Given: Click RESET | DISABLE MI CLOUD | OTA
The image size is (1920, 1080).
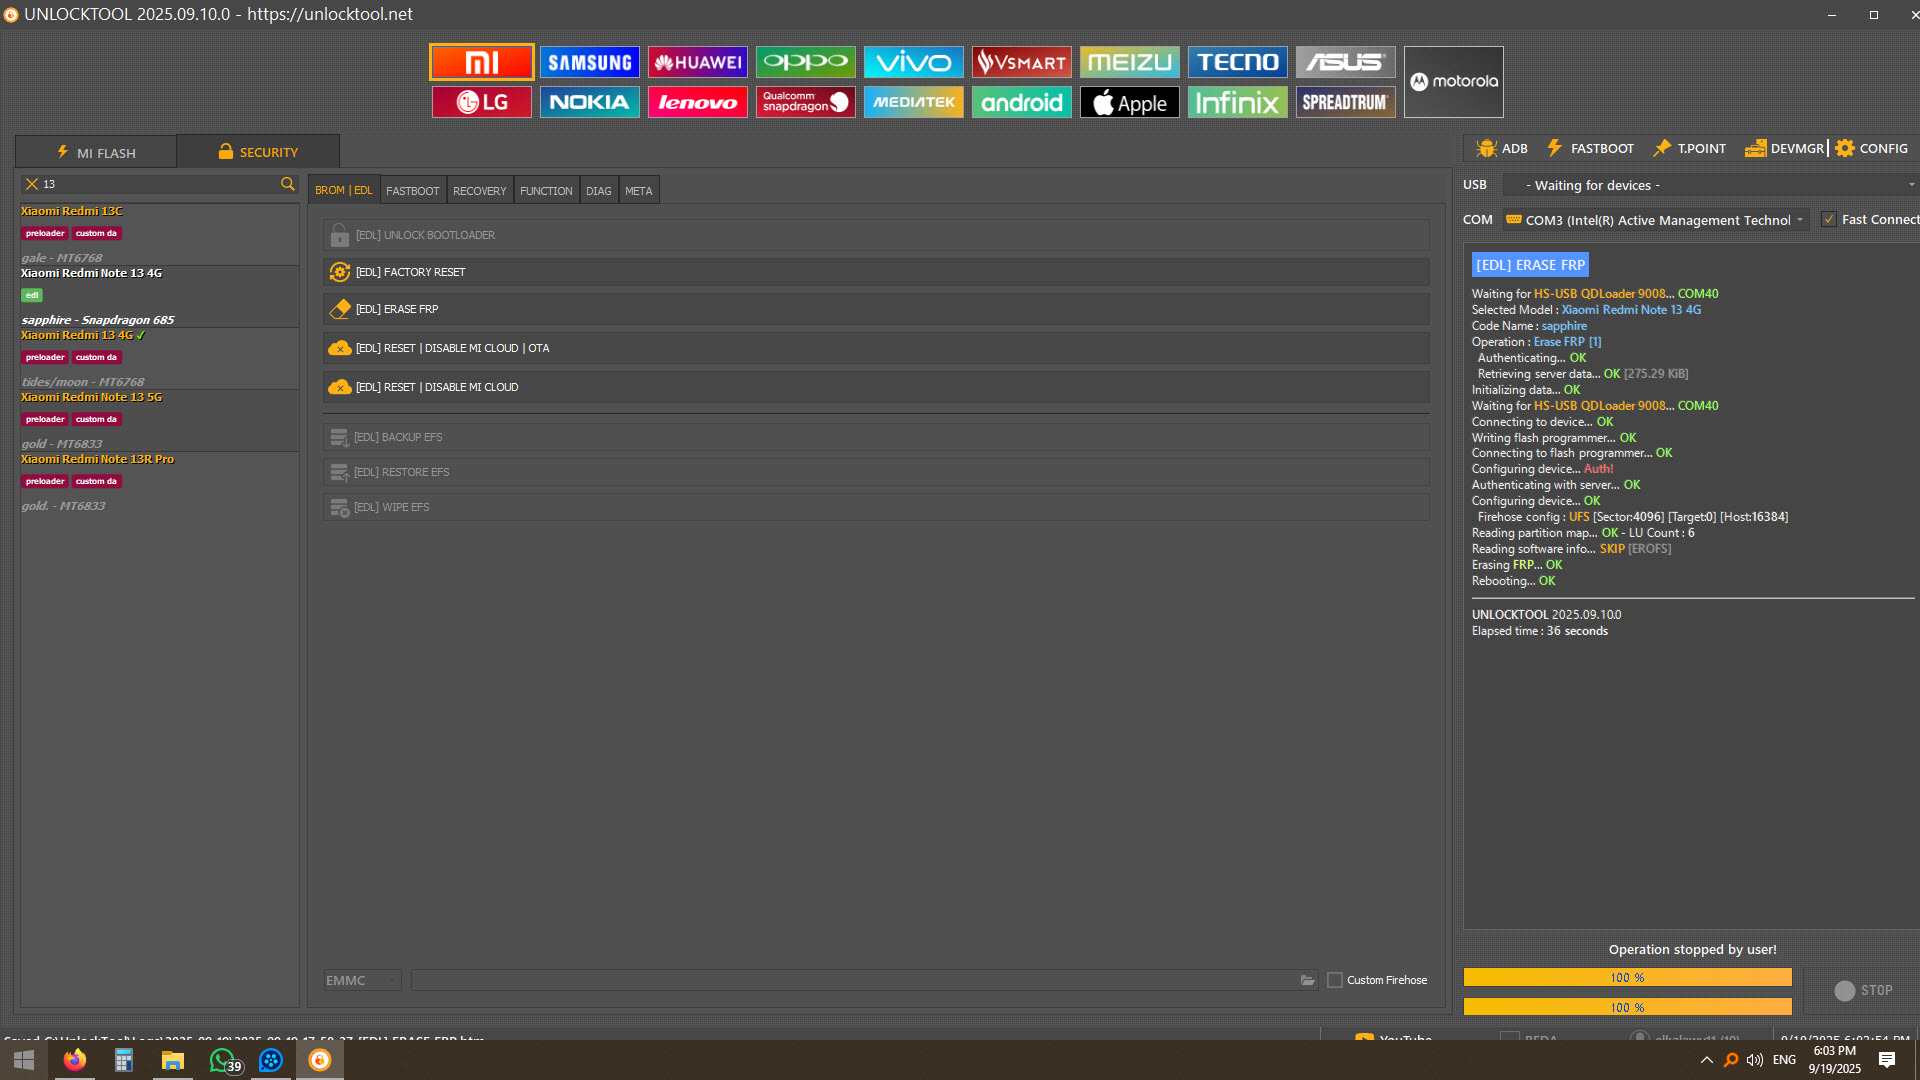Looking at the screenshot, I should (876, 348).
